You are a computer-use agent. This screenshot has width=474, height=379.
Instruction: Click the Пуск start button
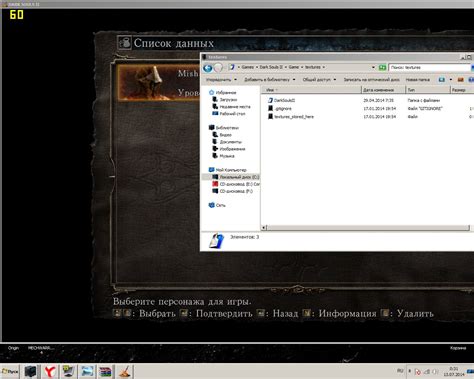tap(10, 371)
